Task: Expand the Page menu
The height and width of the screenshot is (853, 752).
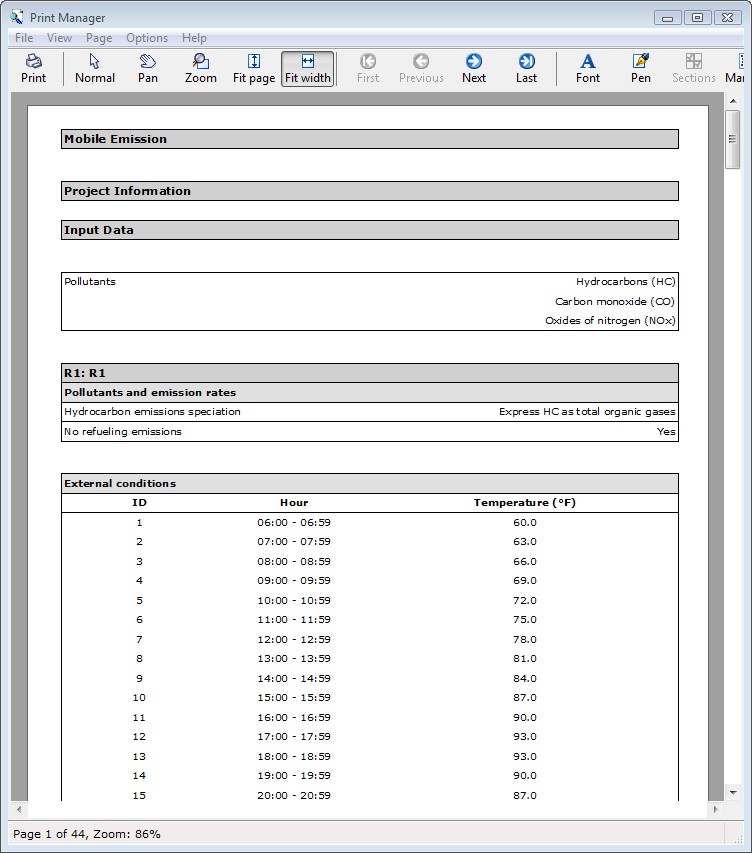Action: pyautogui.click(x=99, y=38)
